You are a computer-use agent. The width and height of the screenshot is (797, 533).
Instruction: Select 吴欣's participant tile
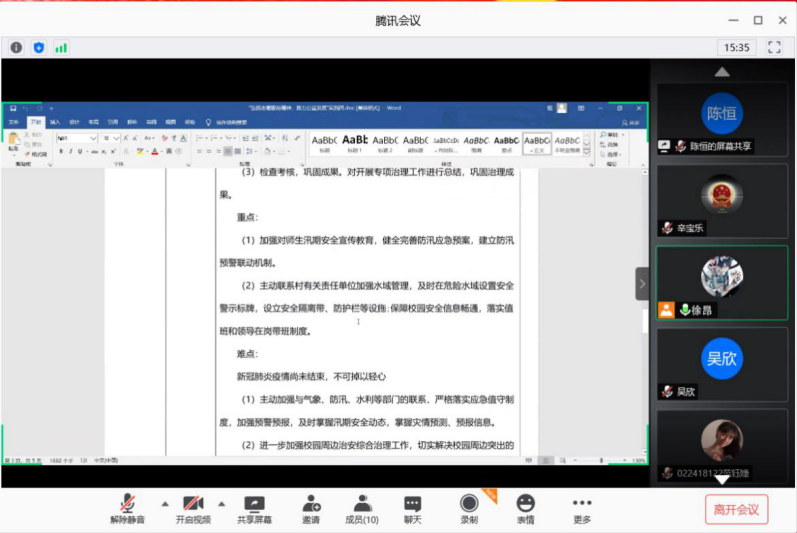point(721,364)
